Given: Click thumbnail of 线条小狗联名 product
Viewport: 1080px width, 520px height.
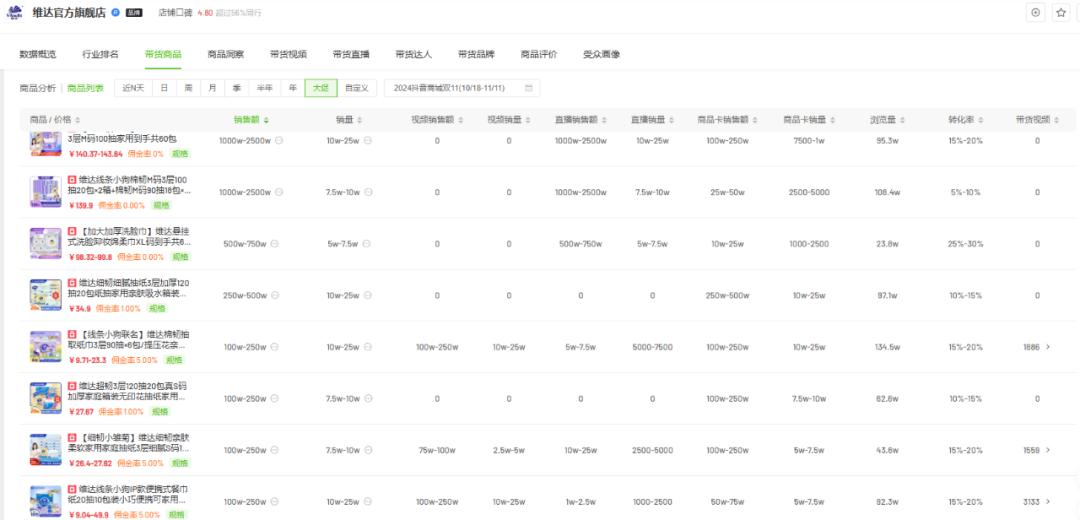Looking at the screenshot, I should point(46,346).
